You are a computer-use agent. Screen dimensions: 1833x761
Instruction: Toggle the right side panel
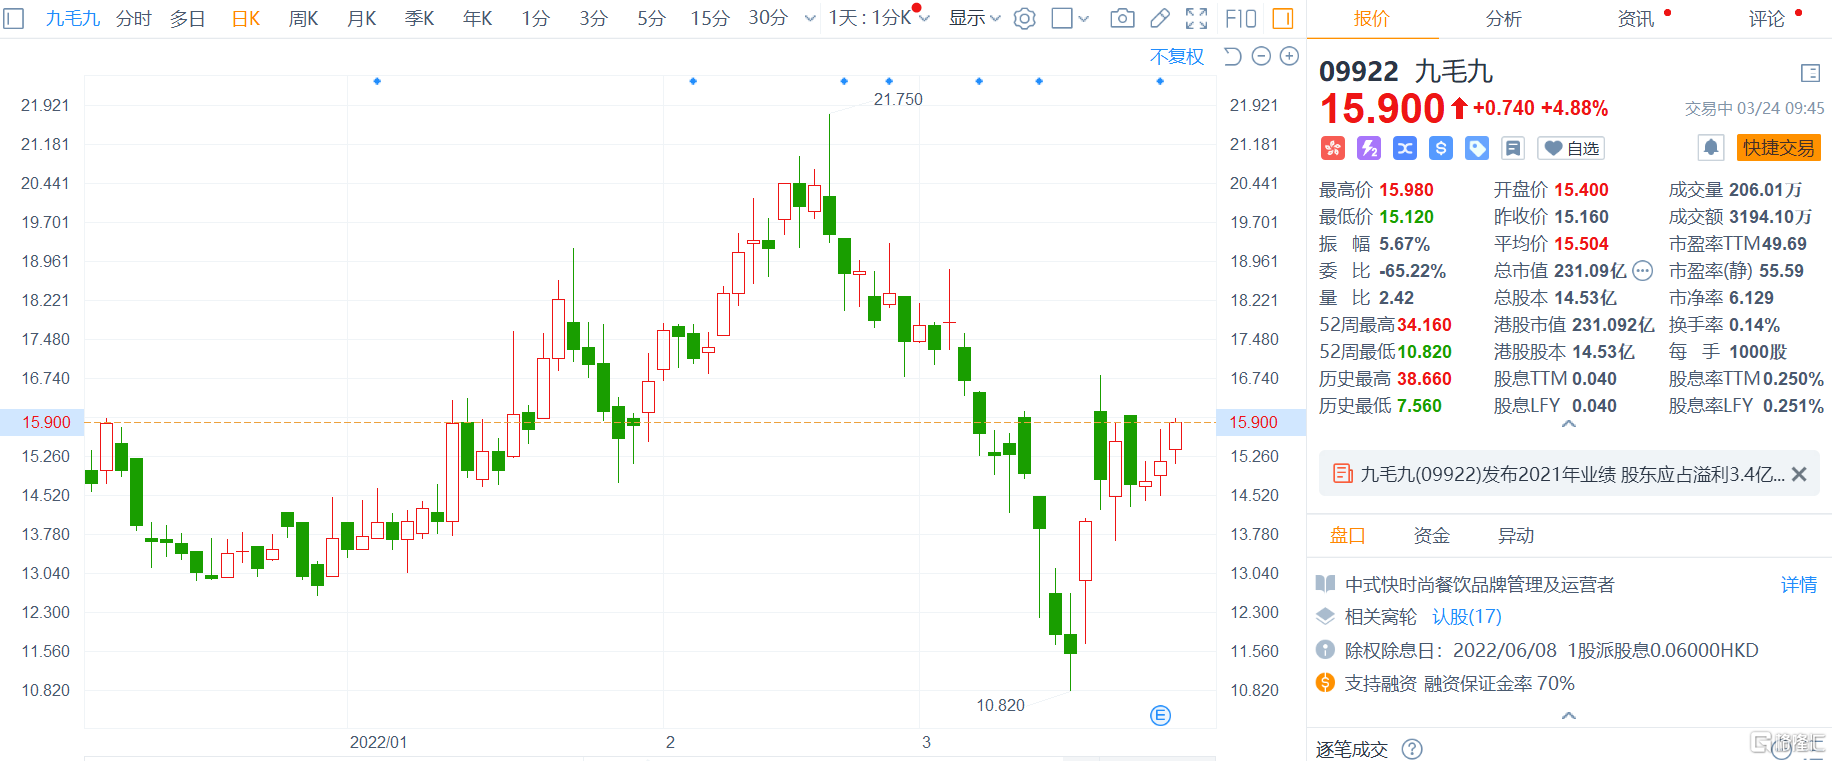[1282, 18]
